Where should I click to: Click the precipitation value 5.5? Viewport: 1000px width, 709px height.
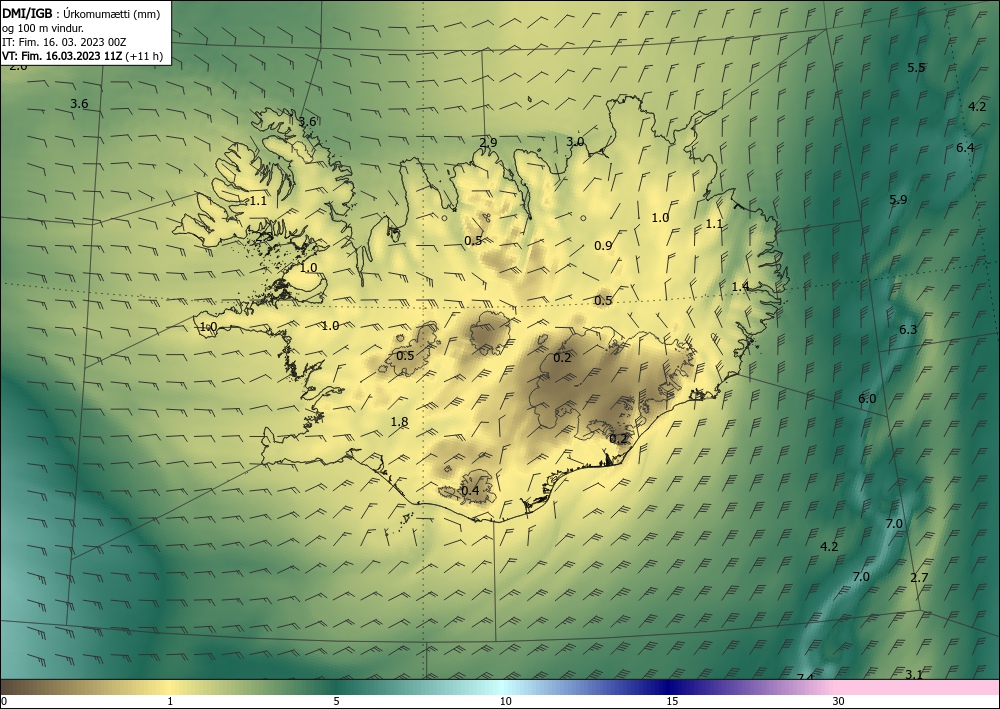(x=916, y=68)
